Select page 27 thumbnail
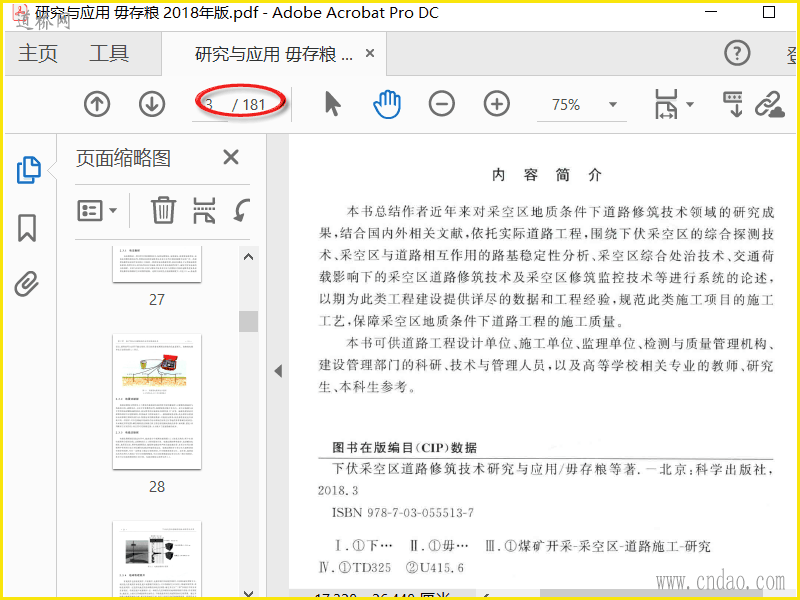This screenshot has width=800, height=600. pos(157,264)
